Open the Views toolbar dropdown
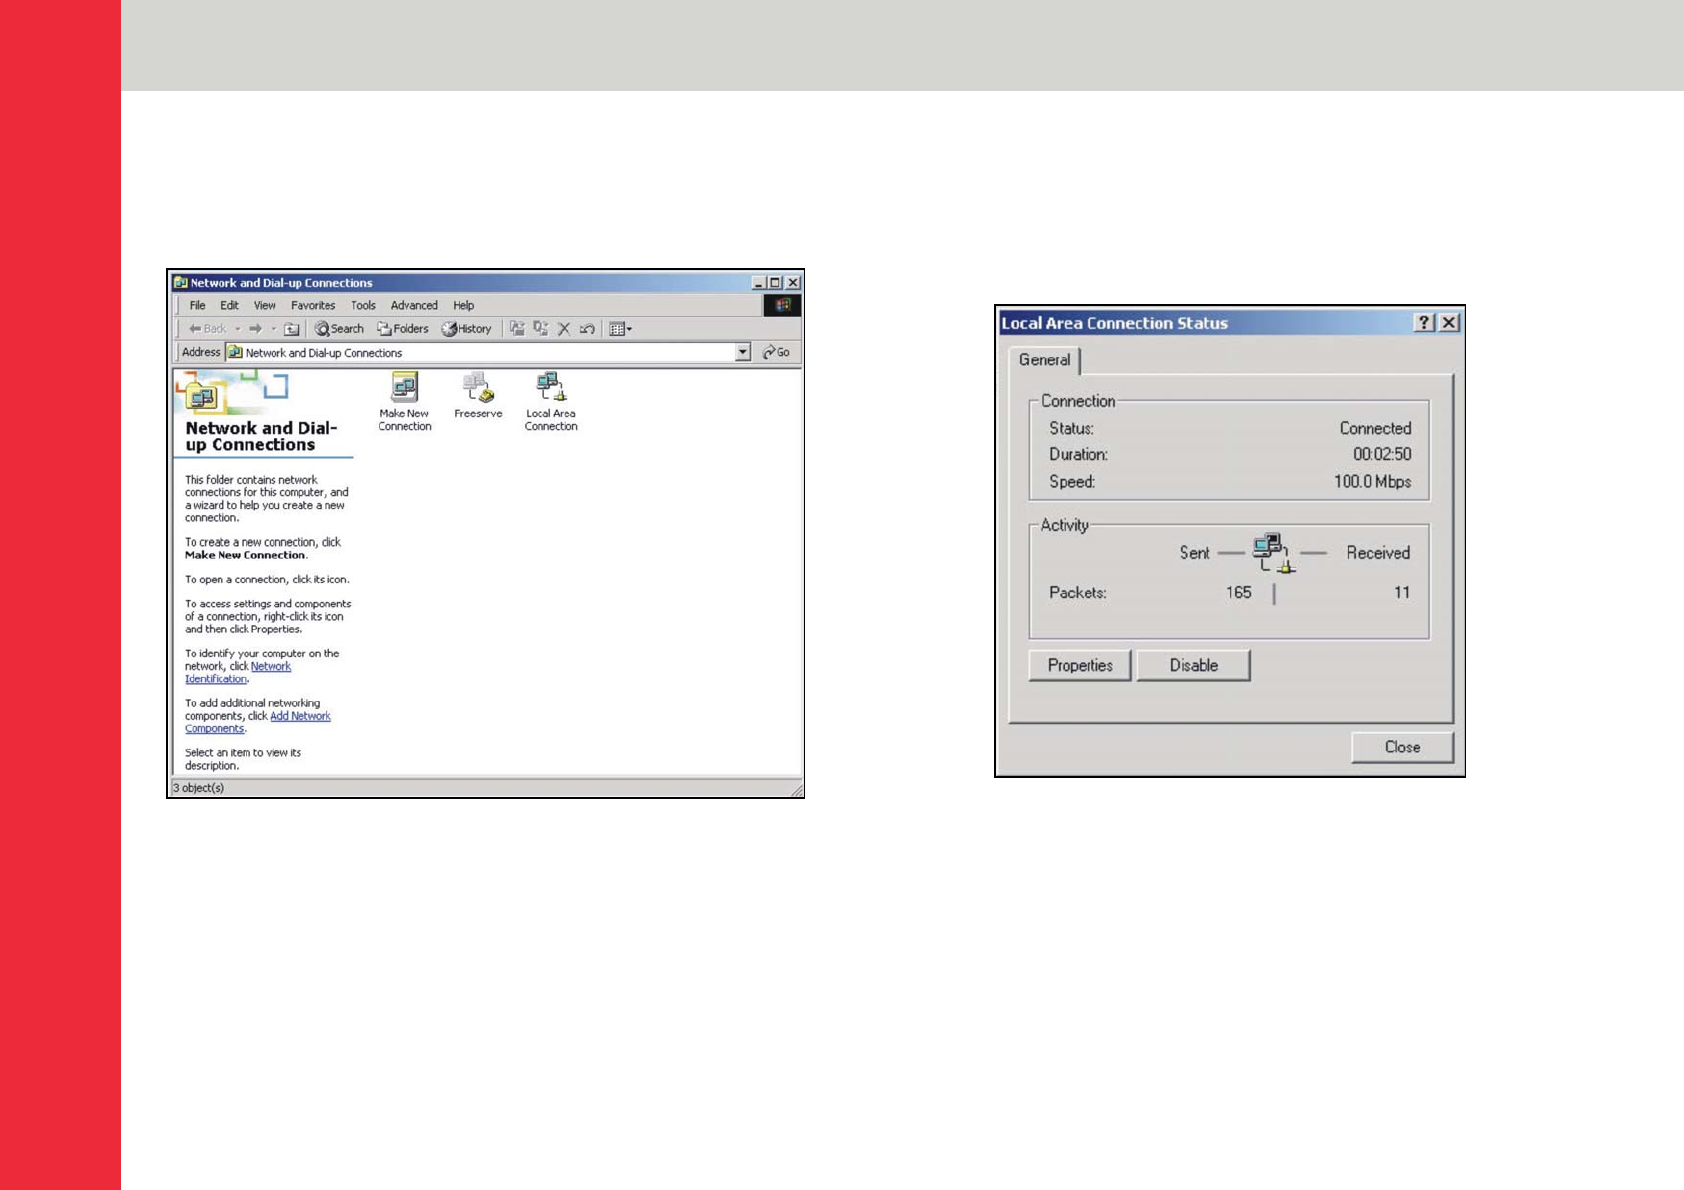This screenshot has width=1684, height=1190. coord(620,329)
